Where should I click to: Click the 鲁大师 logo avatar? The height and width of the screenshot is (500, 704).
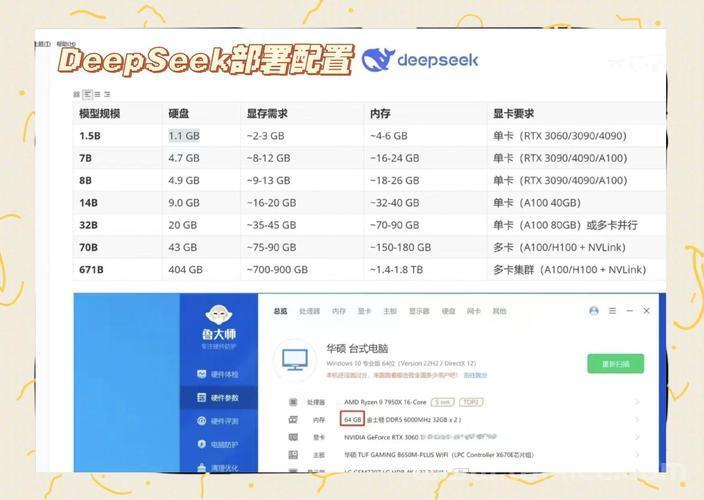coord(219,315)
